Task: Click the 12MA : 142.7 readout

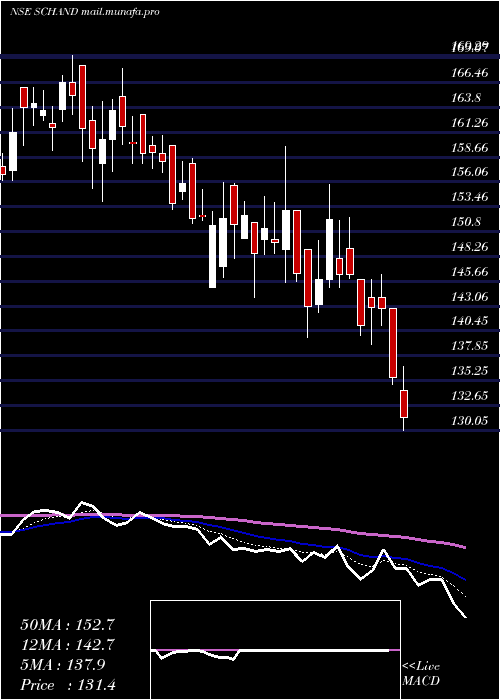Action: 67,645
